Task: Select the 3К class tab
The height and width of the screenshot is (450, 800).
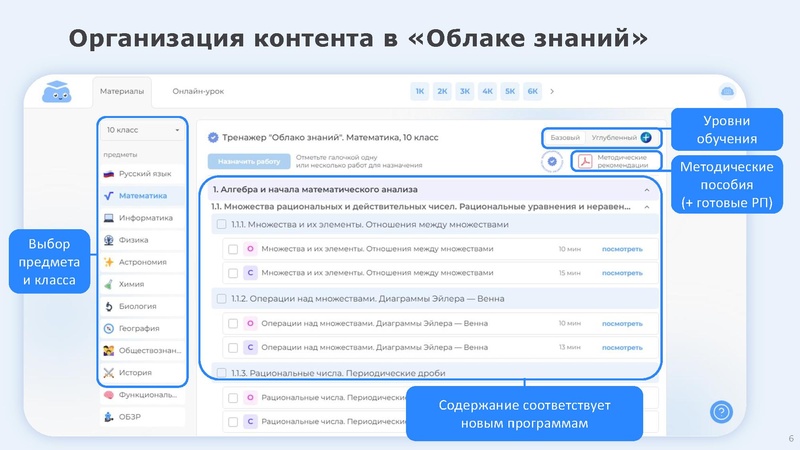Action: (x=465, y=91)
